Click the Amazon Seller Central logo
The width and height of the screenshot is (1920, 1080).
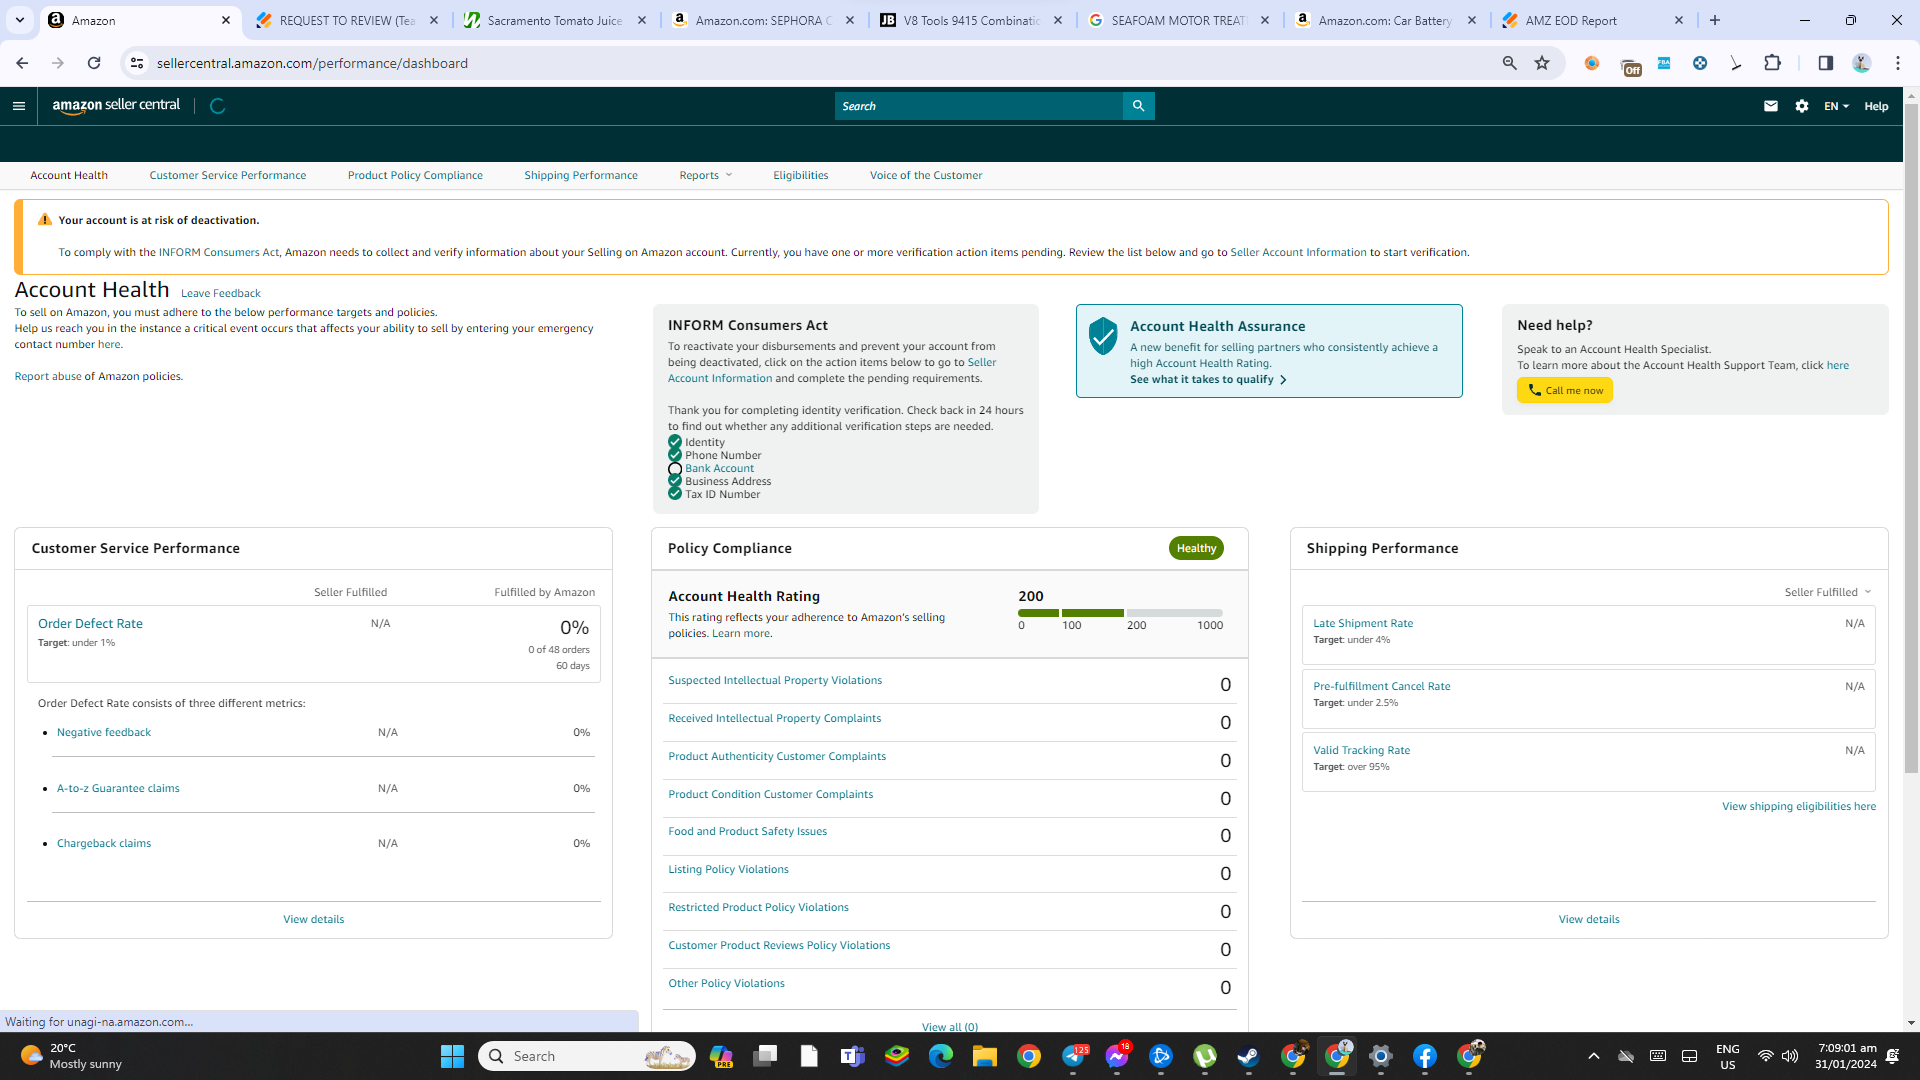click(116, 106)
